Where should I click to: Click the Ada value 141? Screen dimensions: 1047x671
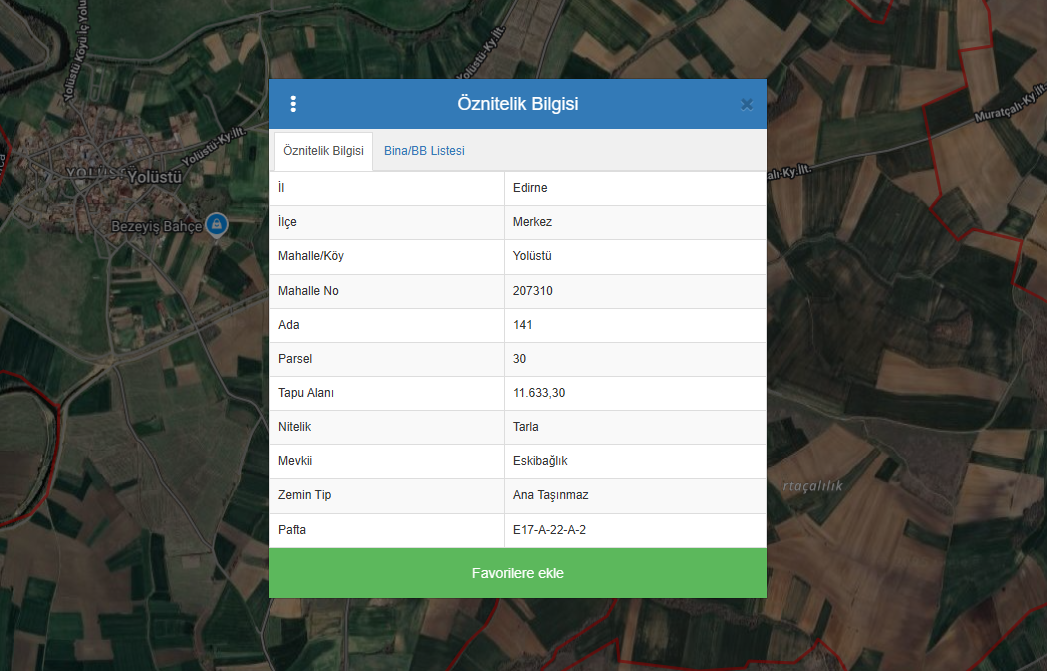pyautogui.click(x=522, y=325)
